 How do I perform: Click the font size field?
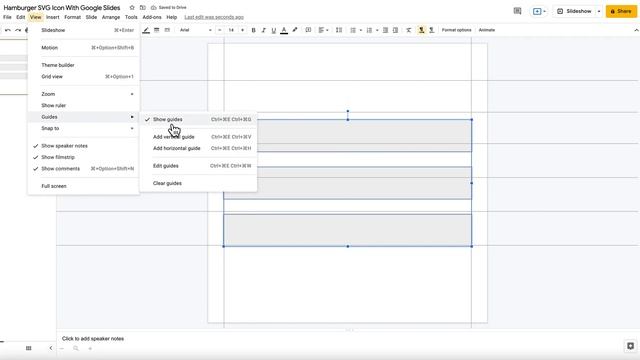tap(231, 30)
